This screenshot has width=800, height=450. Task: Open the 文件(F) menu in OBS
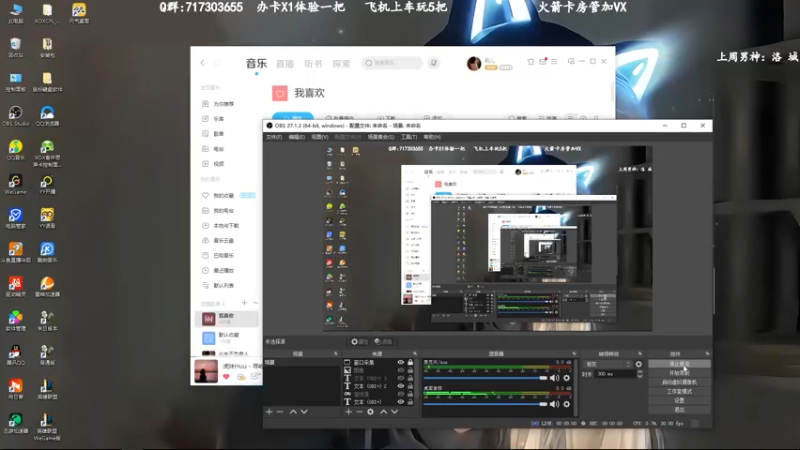pos(274,137)
